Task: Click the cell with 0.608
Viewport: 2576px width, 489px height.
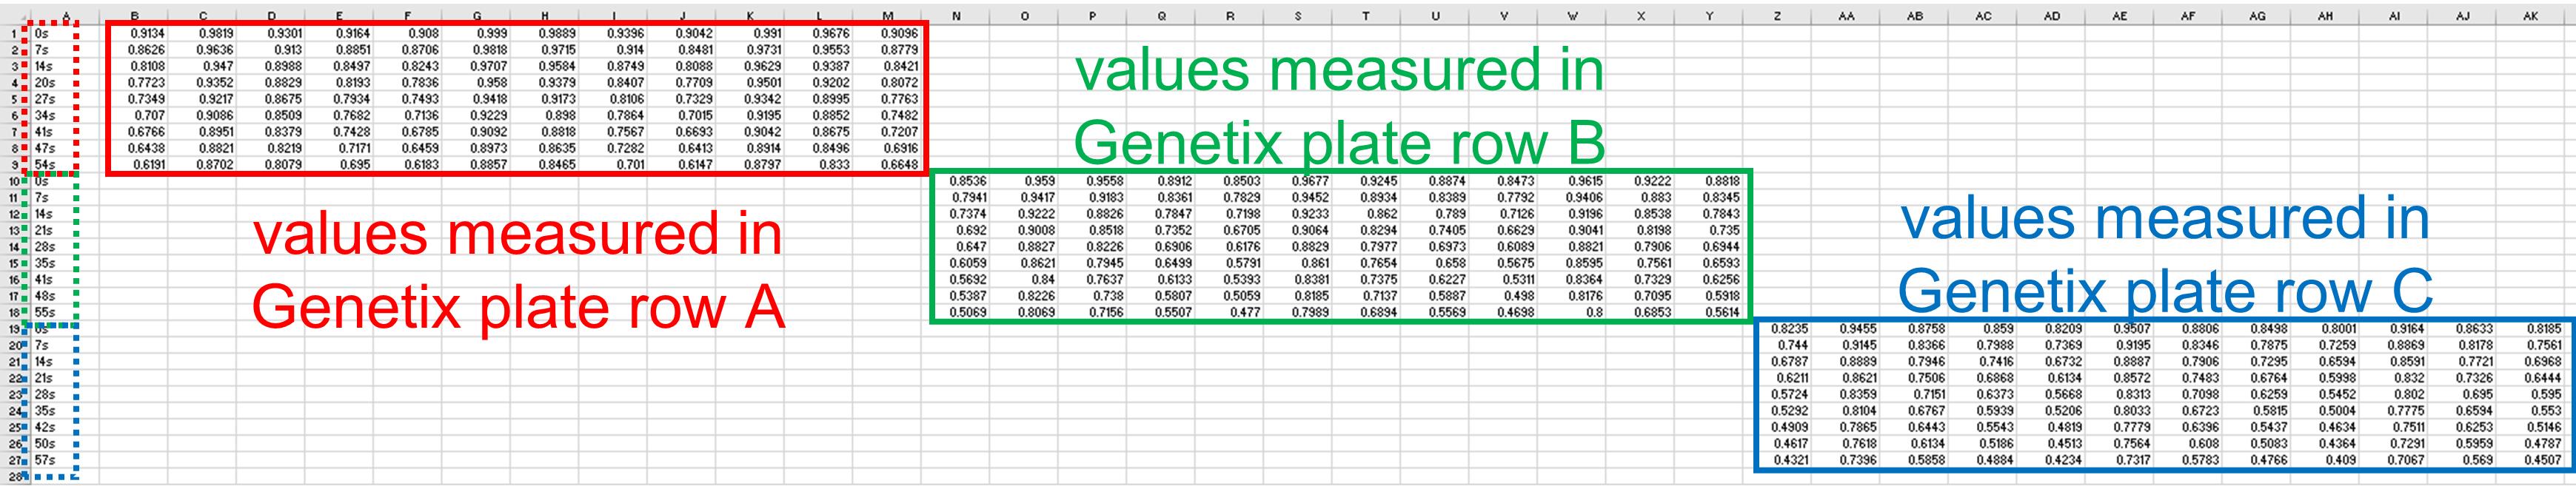Action: coord(2188,443)
